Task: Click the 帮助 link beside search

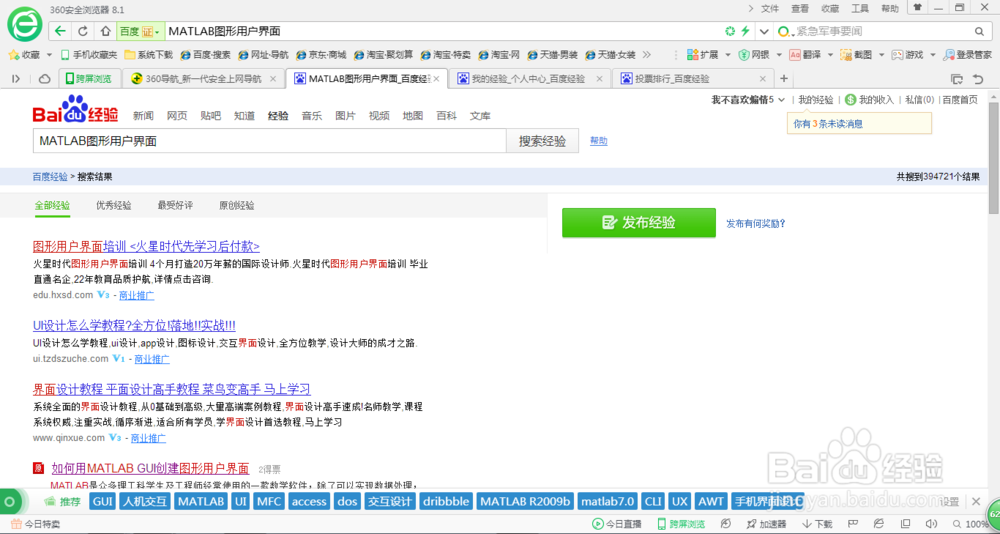Action: 599,141
